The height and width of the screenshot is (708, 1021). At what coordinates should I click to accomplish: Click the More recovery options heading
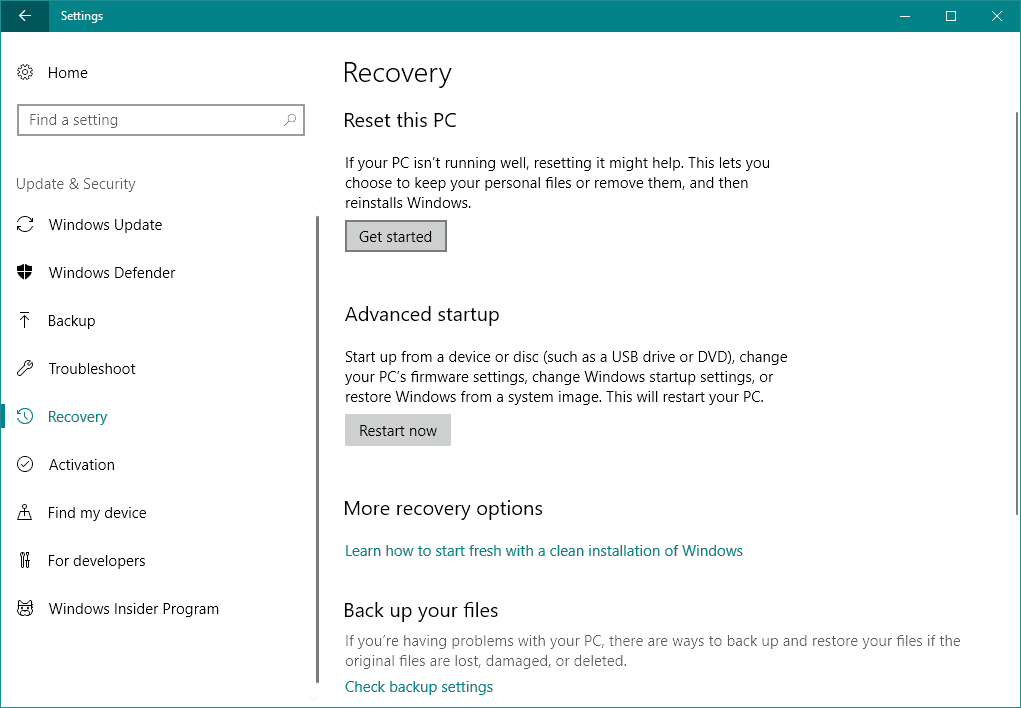pos(443,509)
